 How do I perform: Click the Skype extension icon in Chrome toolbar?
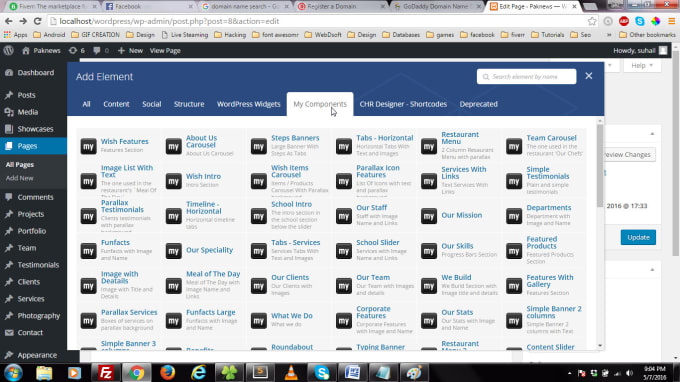pyautogui.click(x=640, y=21)
